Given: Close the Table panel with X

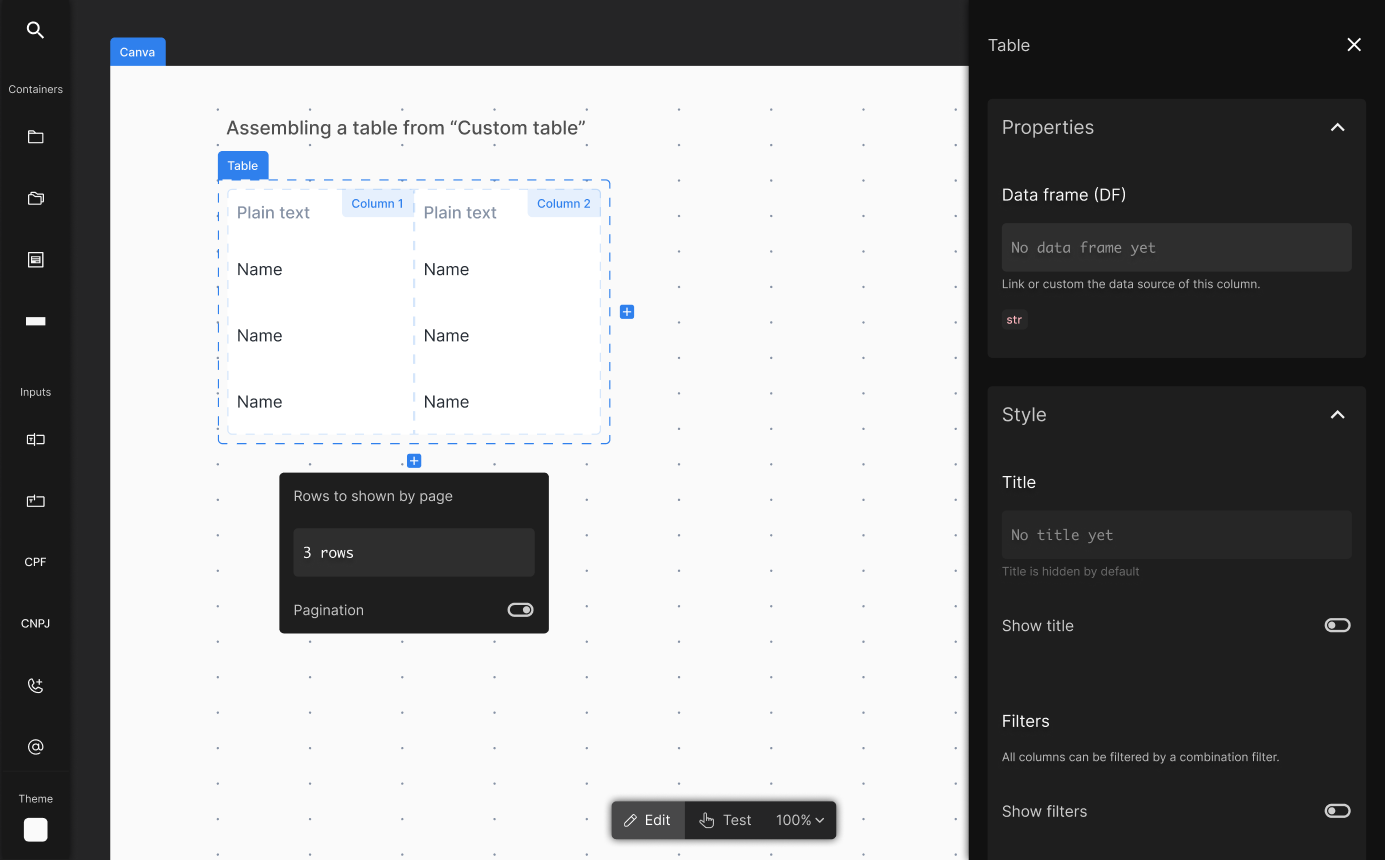Looking at the screenshot, I should pyautogui.click(x=1354, y=45).
